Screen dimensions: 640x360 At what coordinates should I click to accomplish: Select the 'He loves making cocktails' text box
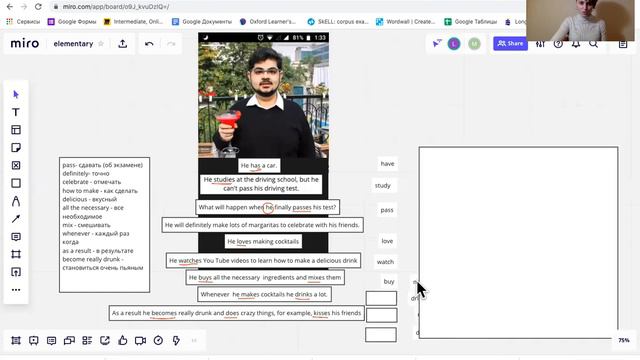(263, 241)
